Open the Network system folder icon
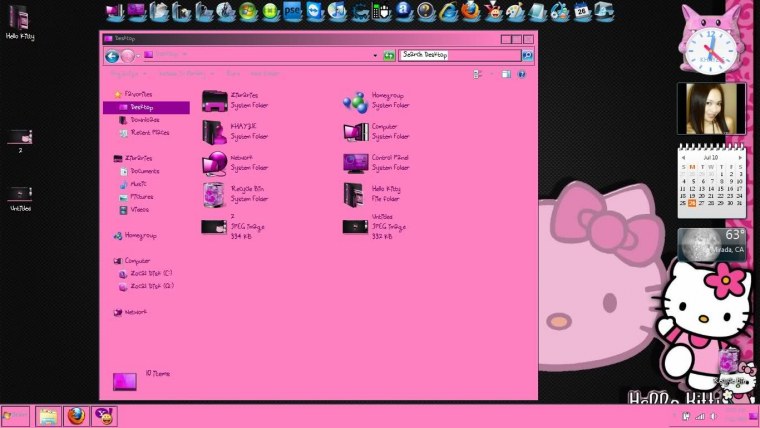Screen dimensions: 760x428 tap(215, 163)
